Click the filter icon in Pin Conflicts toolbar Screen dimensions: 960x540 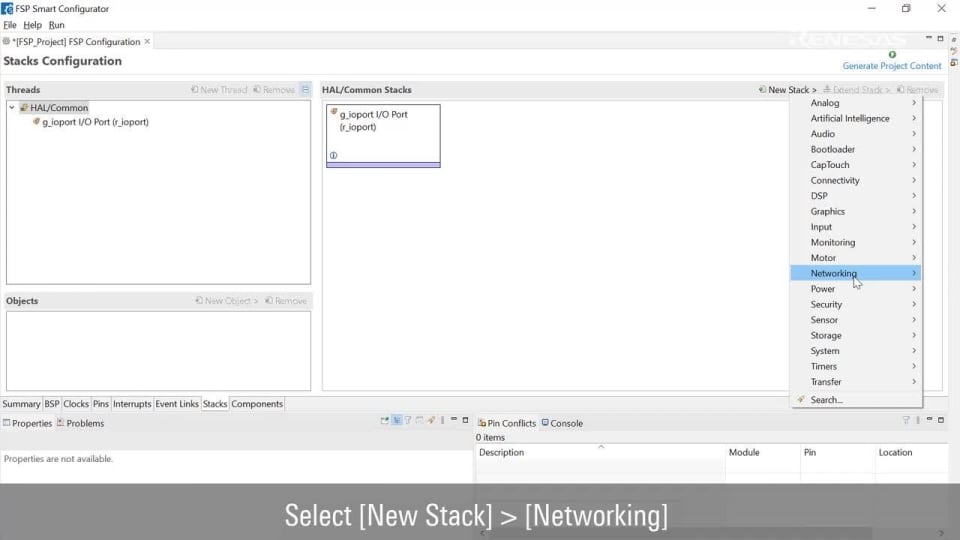[x=906, y=420]
